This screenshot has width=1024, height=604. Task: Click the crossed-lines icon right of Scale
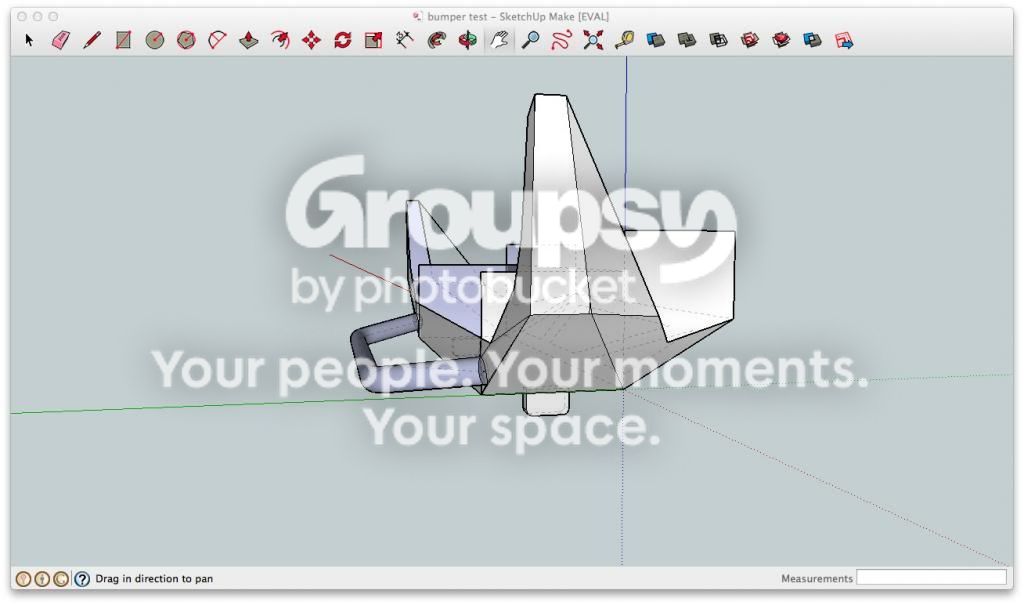click(405, 40)
